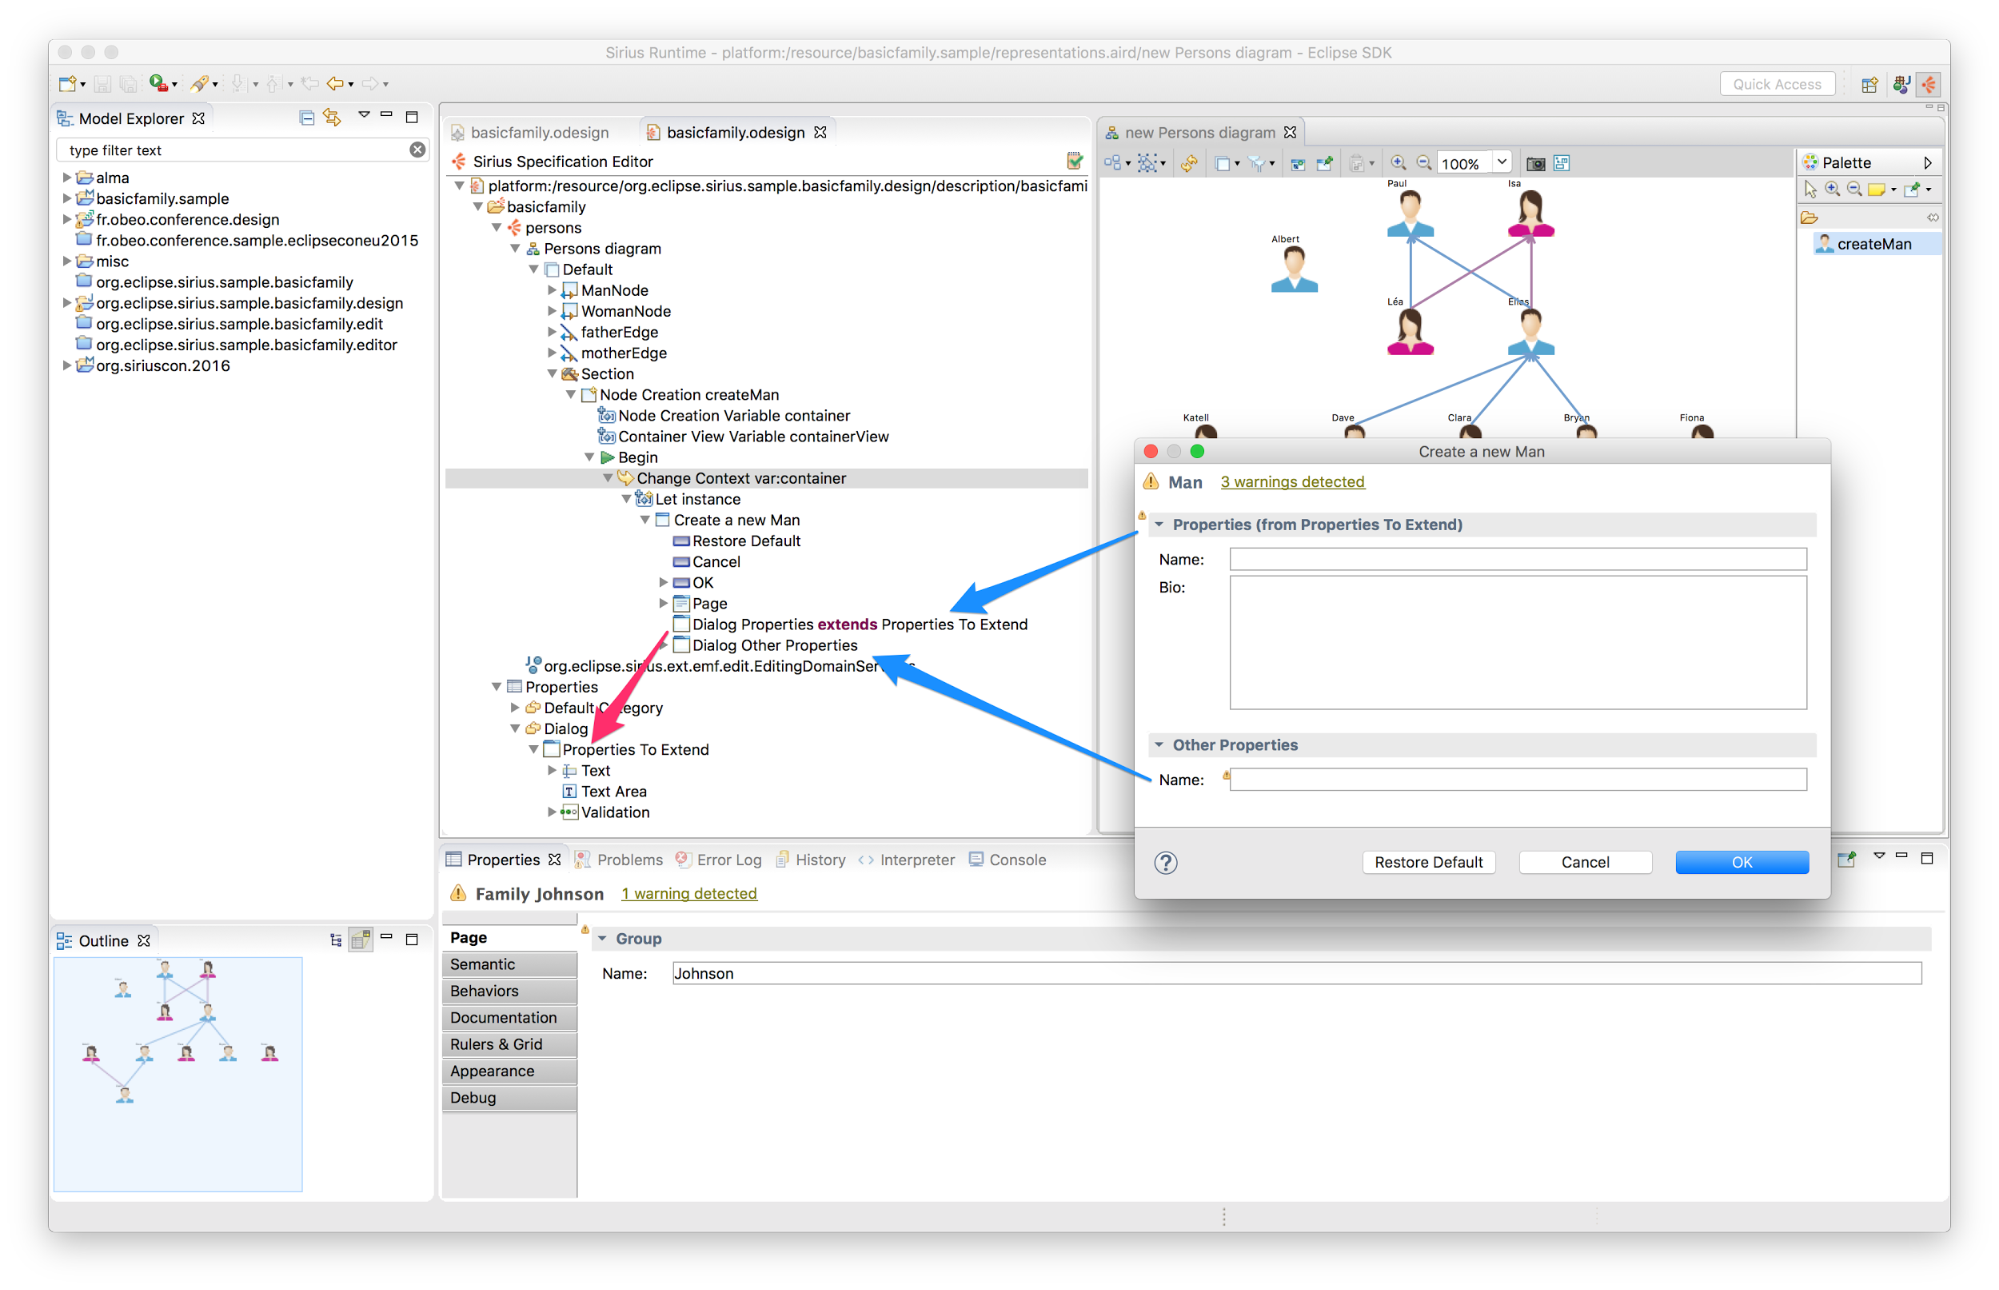Click the Outline diagram thumbnail

click(x=178, y=1074)
